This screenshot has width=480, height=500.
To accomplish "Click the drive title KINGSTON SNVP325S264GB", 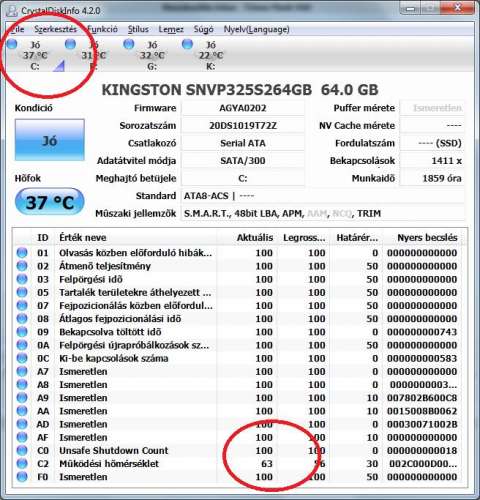I will pos(207,90).
